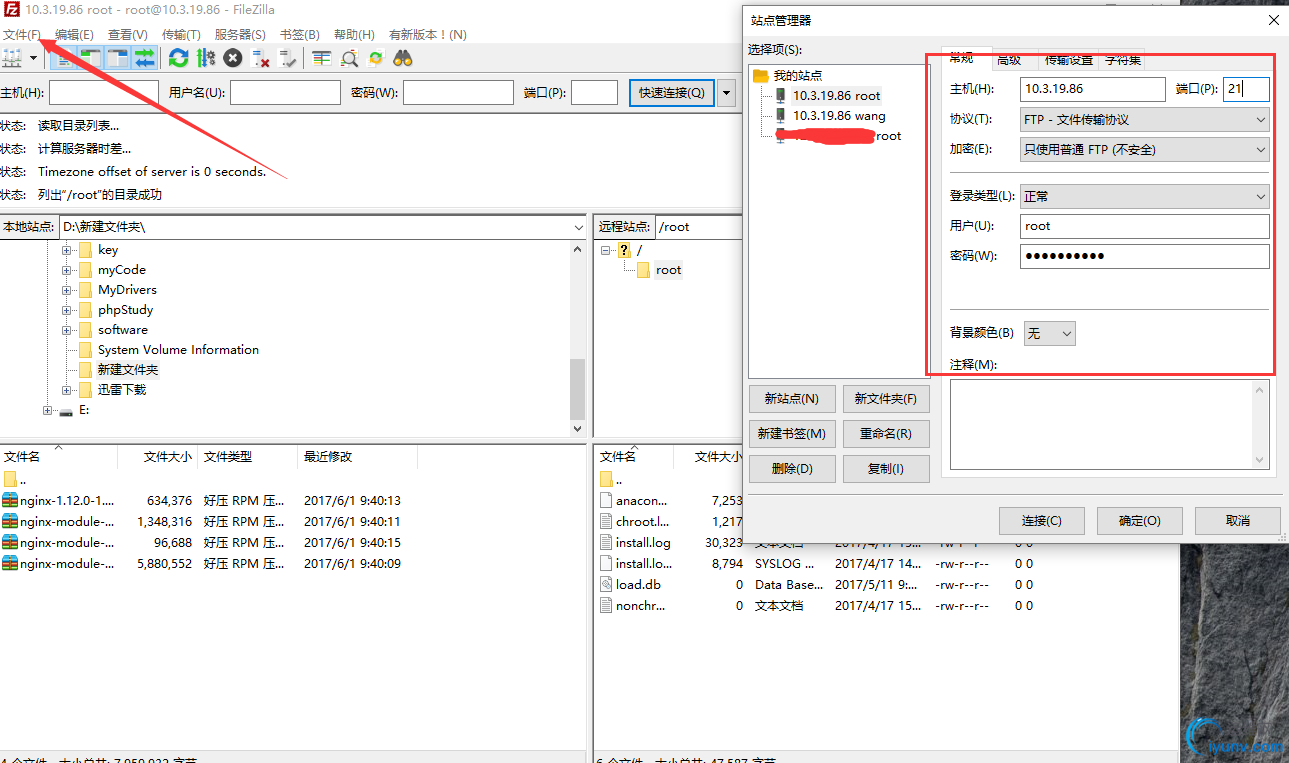This screenshot has width=1289, height=763.
Task: Select the 新建文件夹 folder in the local tree
Action: coord(127,370)
